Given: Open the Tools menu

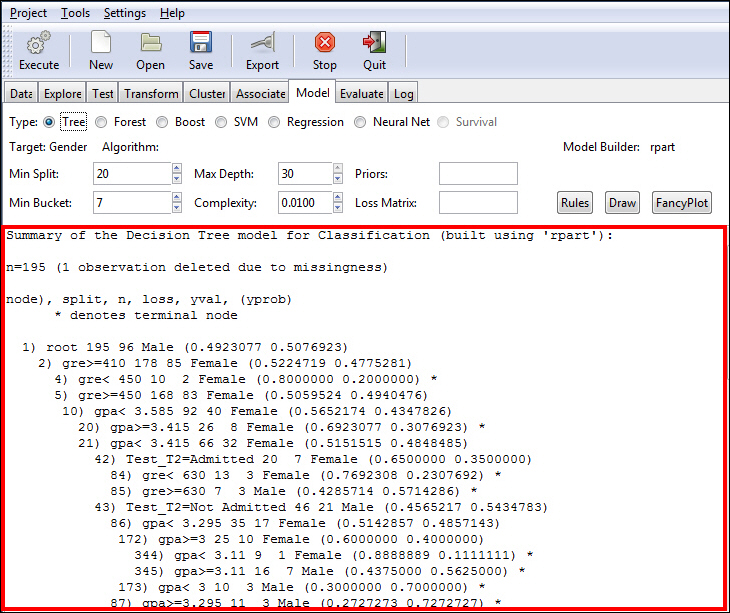Looking at the screenshot, I should point(75,13).
